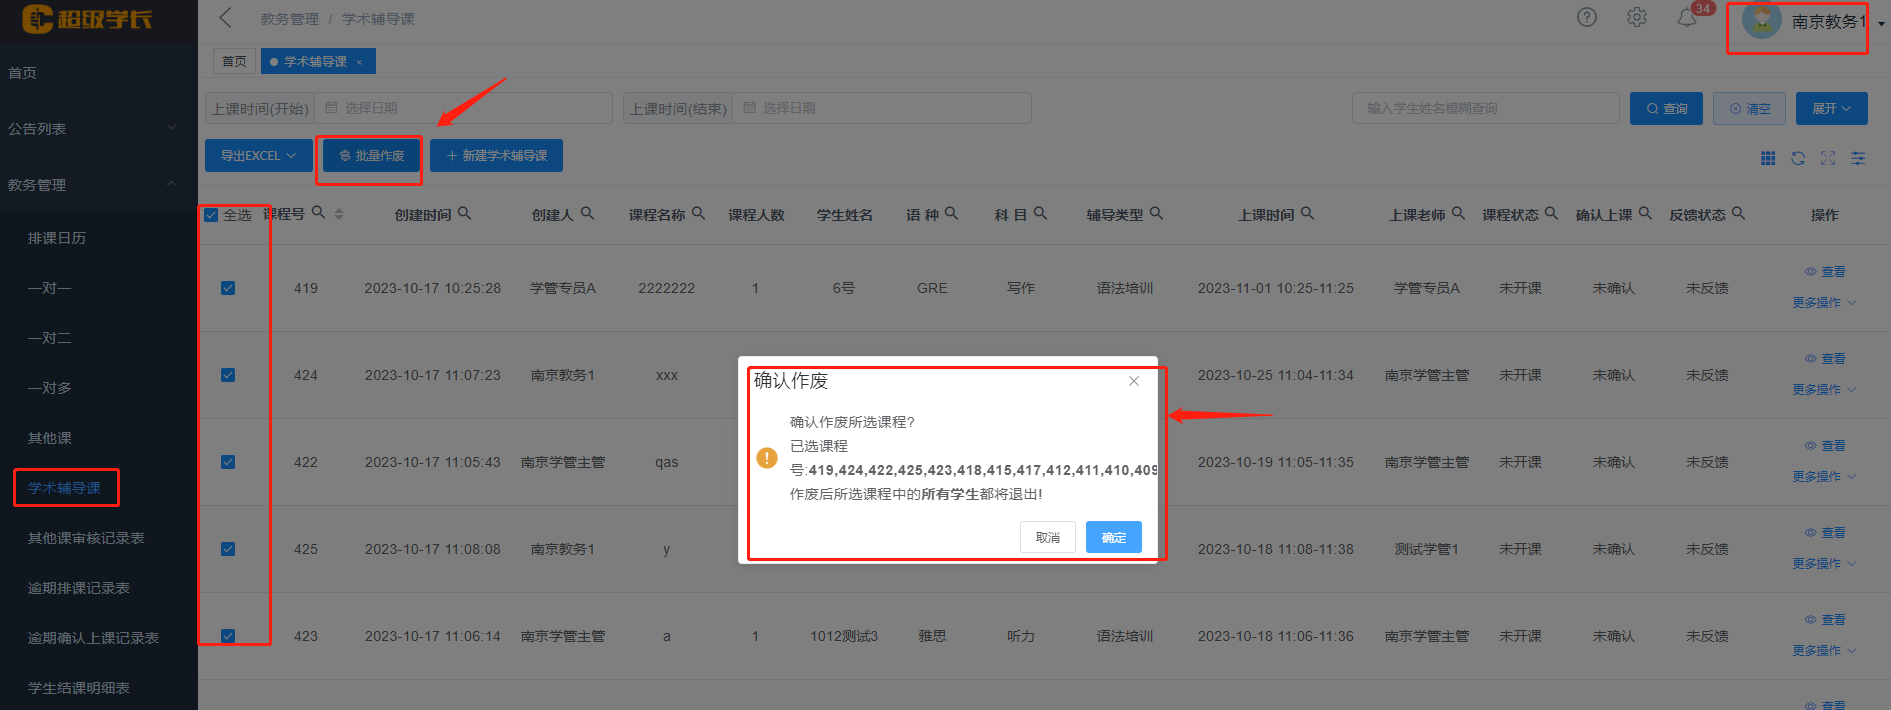Click the refresh table icon
Viewport: 1891px width, 710px height.
(x=1798, y=158)
